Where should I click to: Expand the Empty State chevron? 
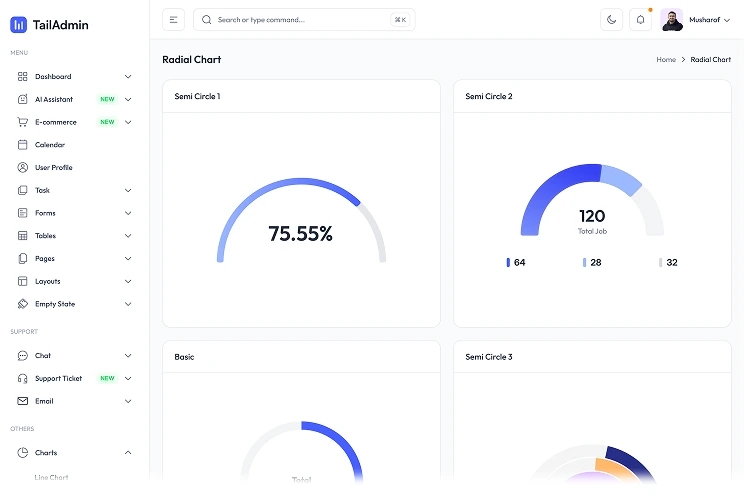coord(128,304)
